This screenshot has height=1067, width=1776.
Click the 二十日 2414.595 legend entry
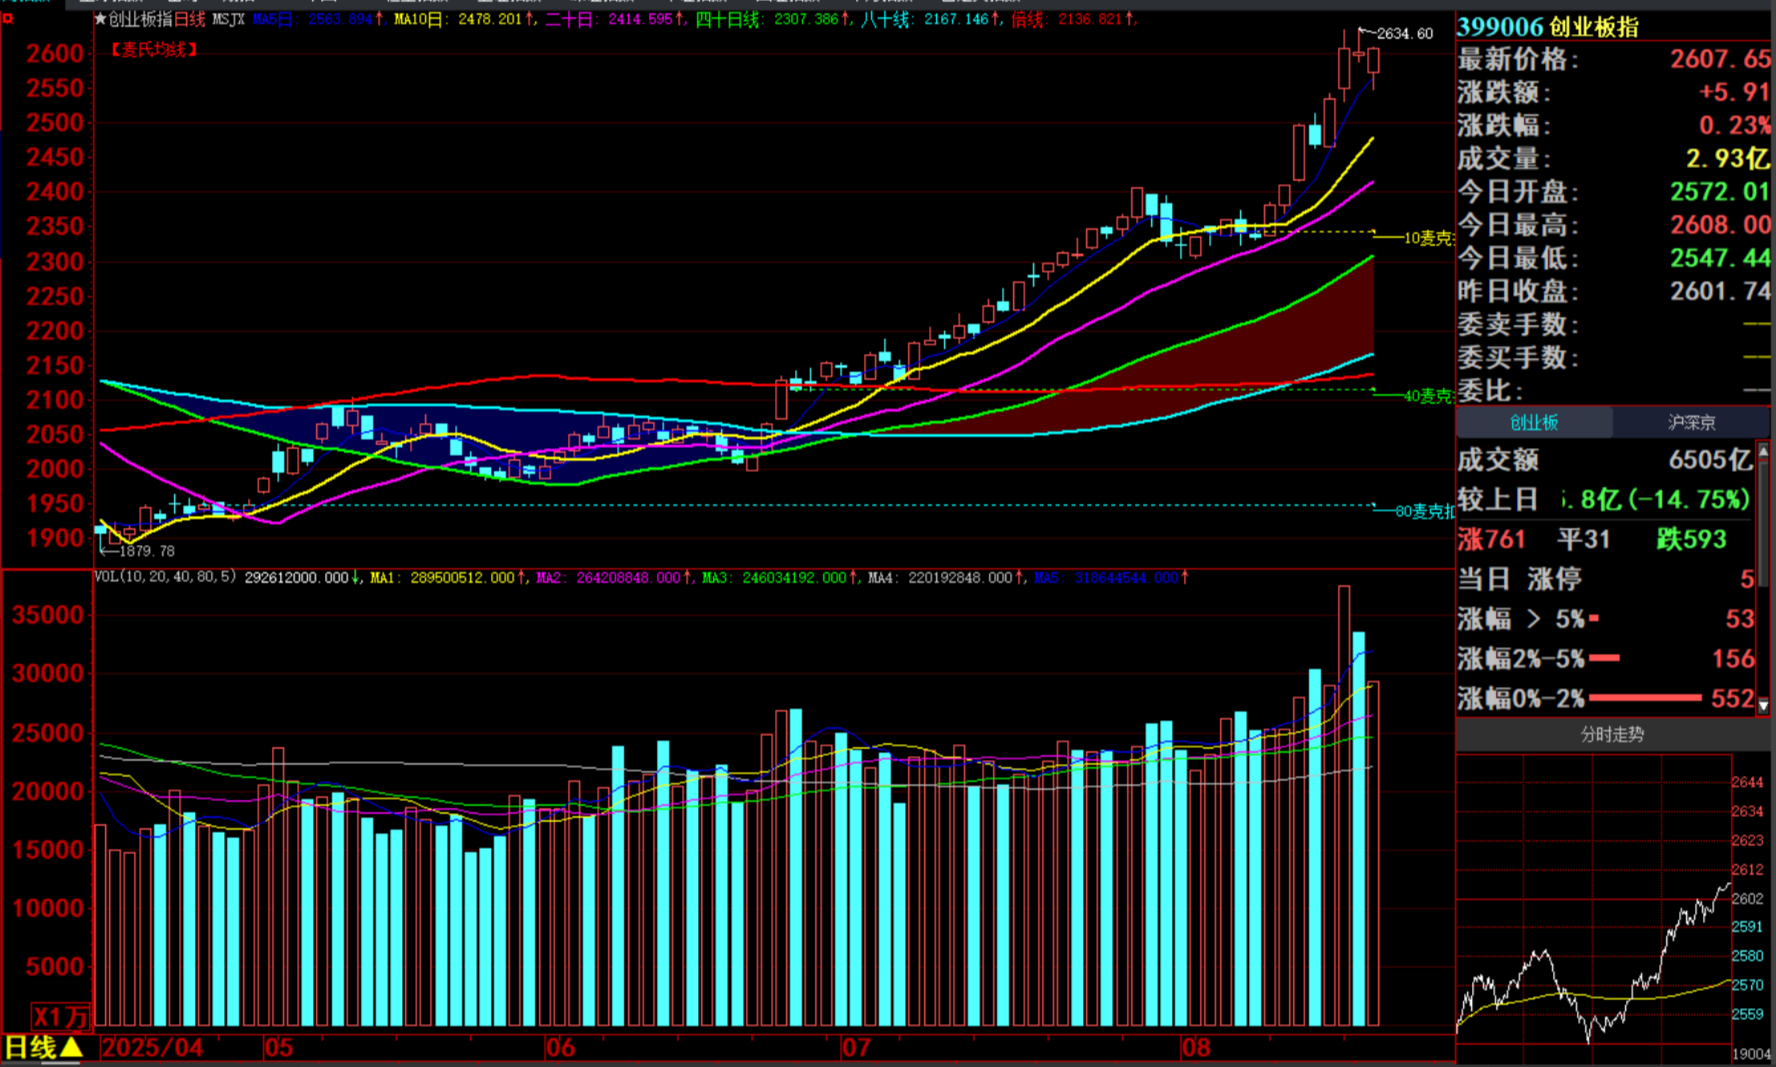(615, 19)
